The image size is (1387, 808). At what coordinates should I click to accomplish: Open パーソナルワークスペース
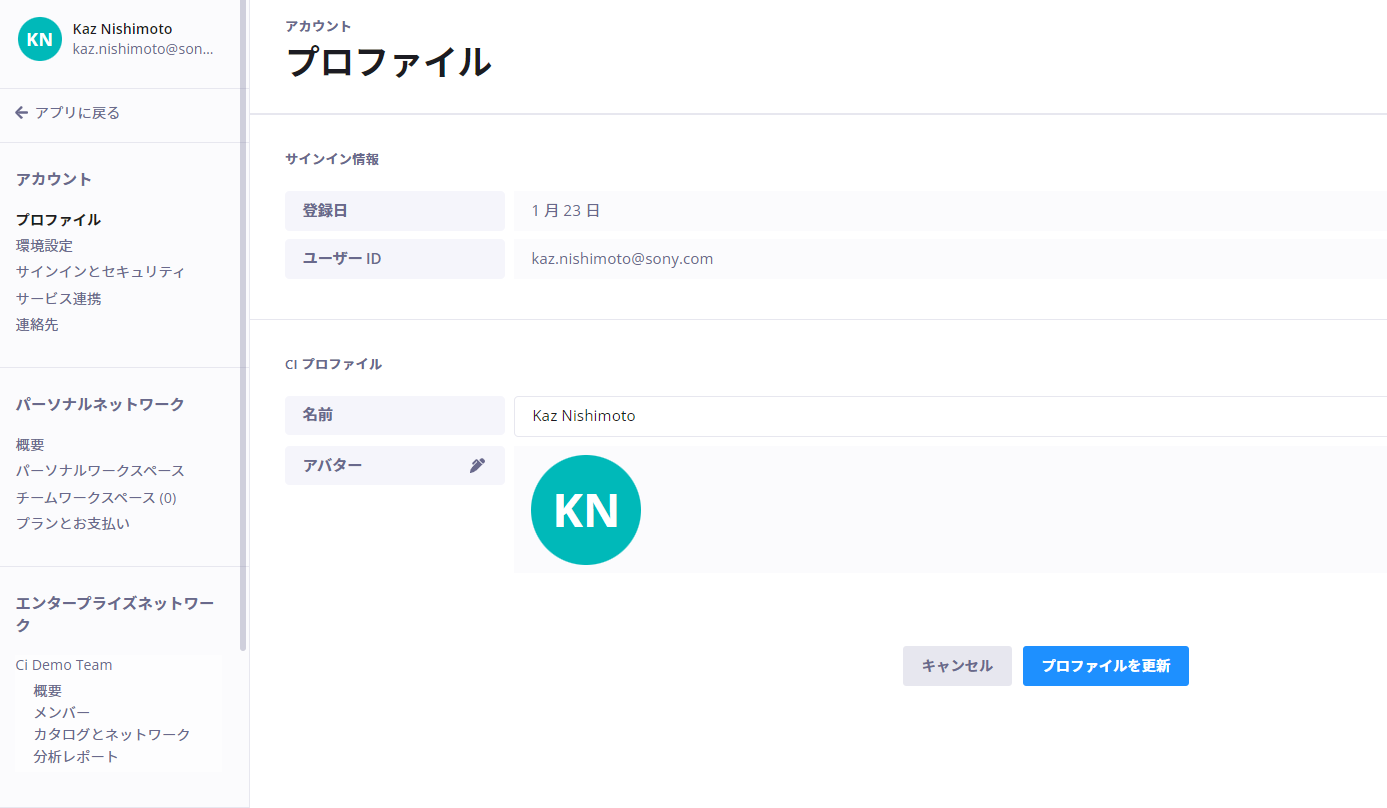point(100,471)
